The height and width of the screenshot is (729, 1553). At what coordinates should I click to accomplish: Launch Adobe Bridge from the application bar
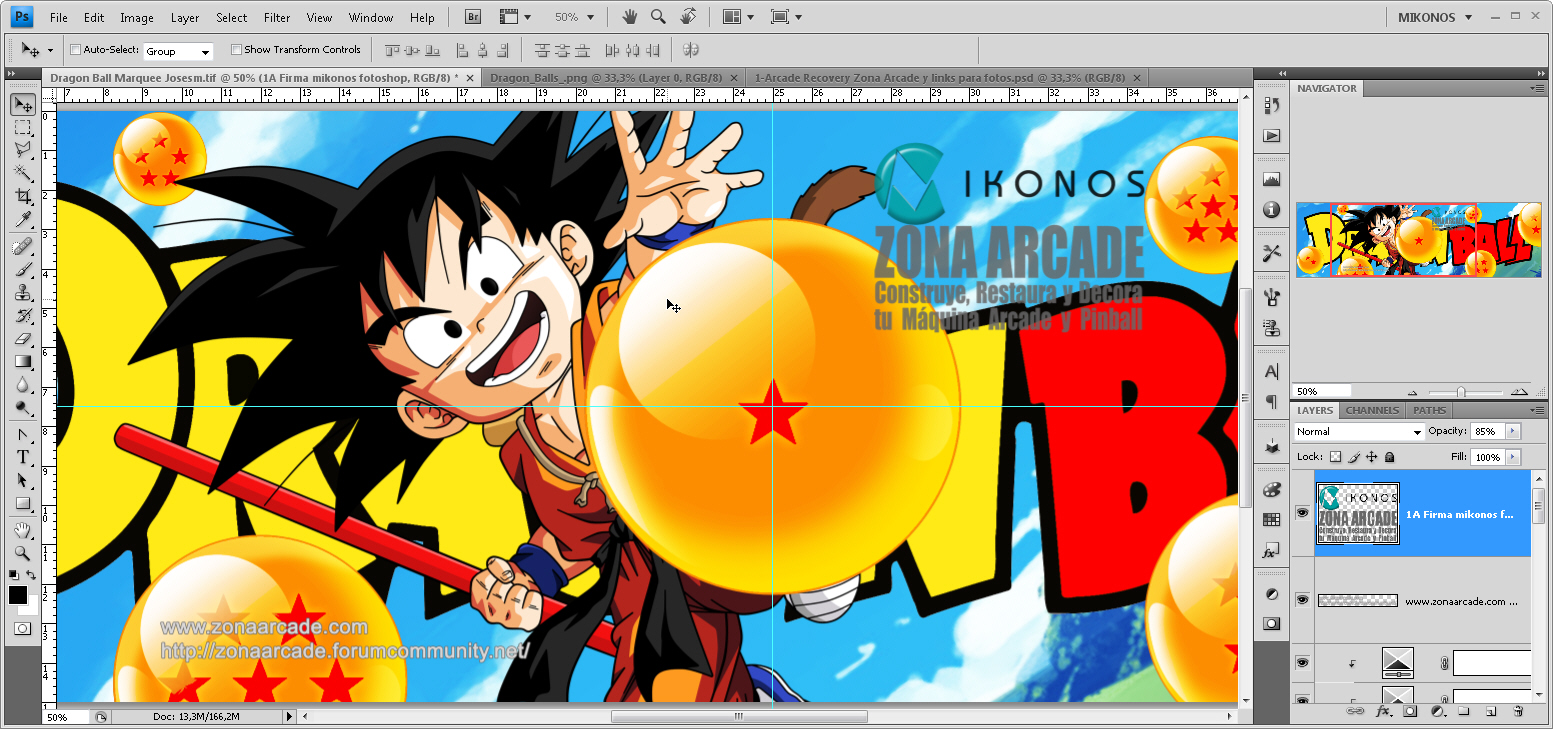(475, 17)
